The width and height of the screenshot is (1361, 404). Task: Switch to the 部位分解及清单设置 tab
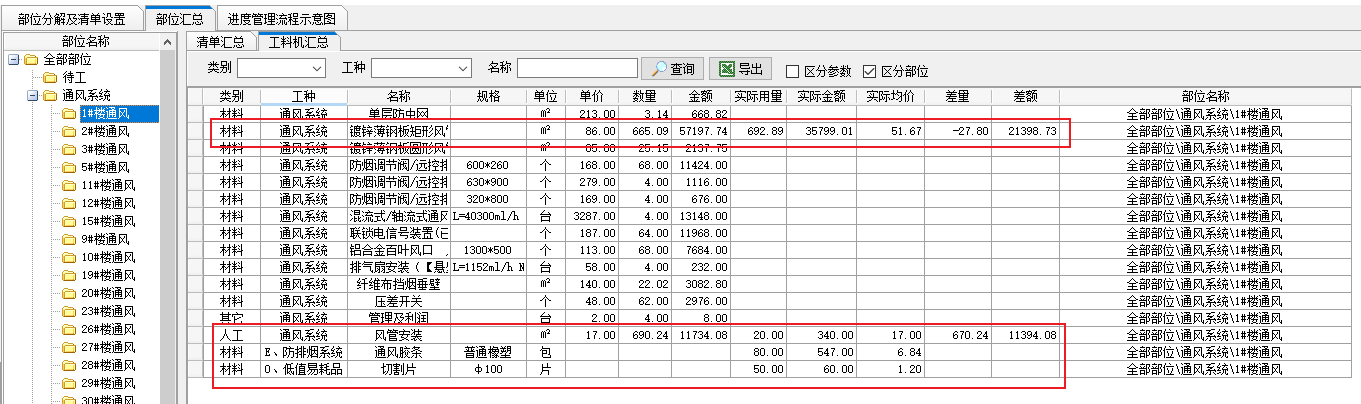pyautogui.click(x=71, y=19)
